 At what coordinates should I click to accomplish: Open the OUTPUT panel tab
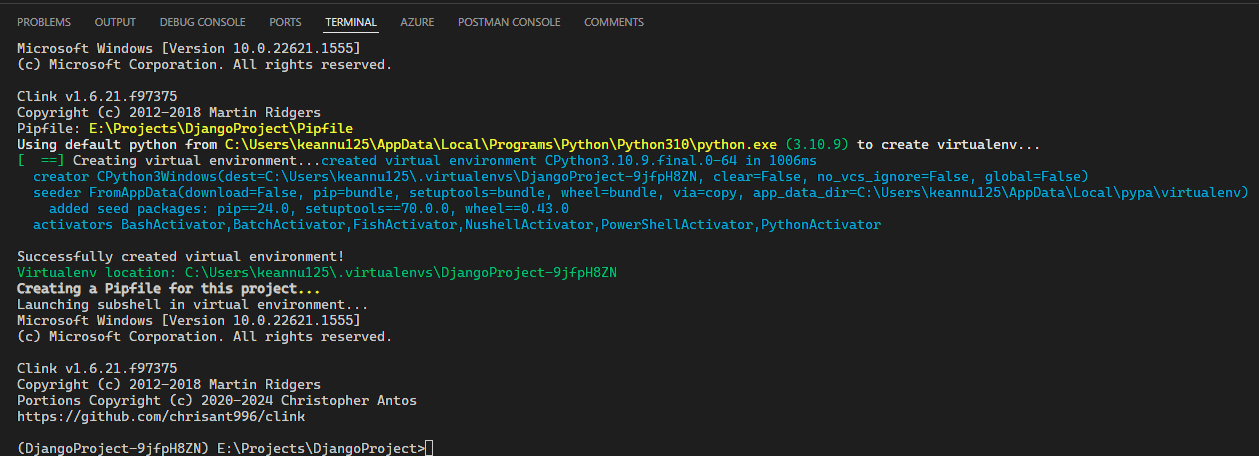[115, 22]
